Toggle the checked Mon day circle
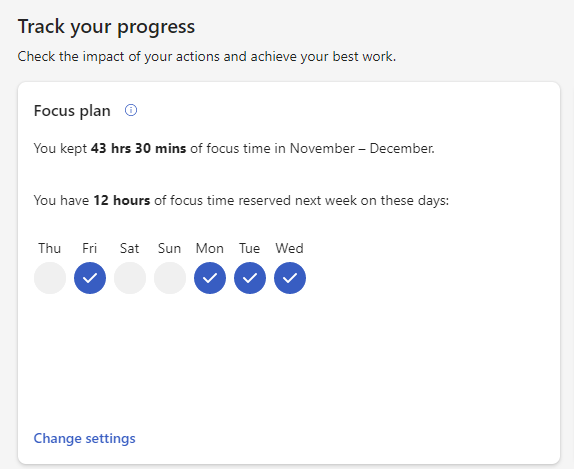Viewport: 574px width, 469px height. click(x=210, y=278)
